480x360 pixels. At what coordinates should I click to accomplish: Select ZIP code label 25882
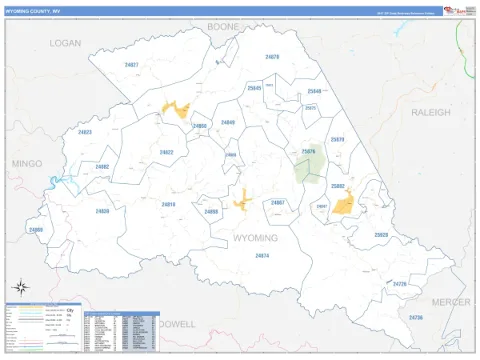338,186
